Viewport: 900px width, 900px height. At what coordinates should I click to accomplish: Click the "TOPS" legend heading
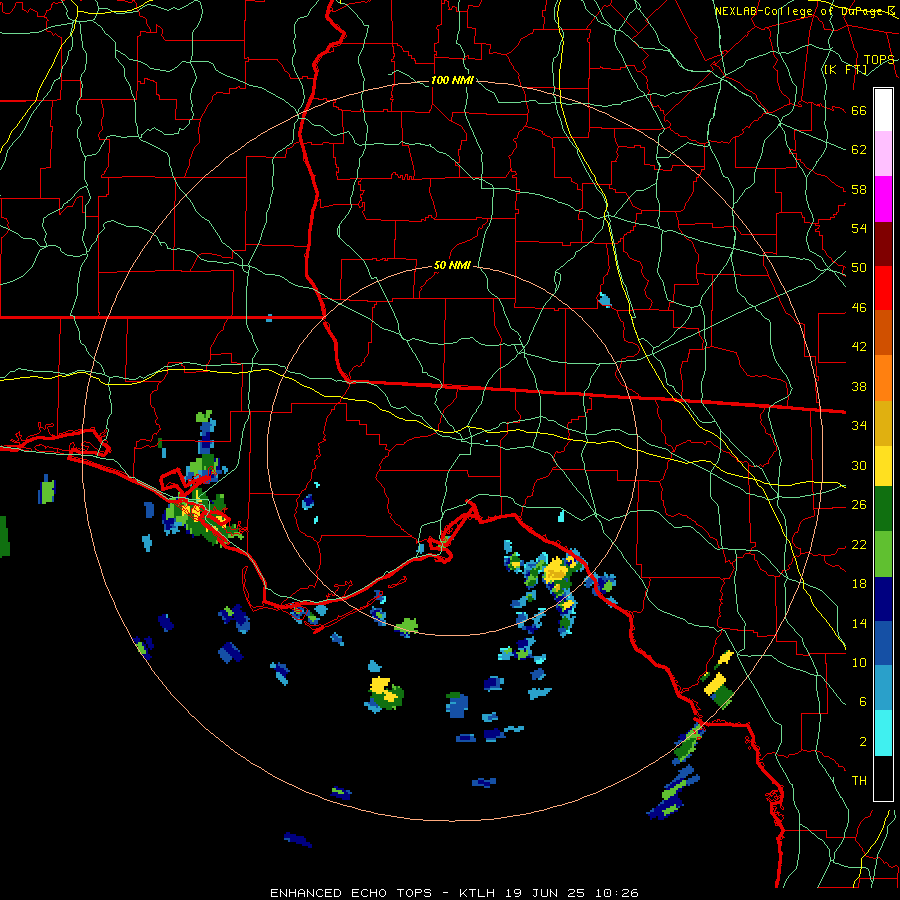click(879, 60)
